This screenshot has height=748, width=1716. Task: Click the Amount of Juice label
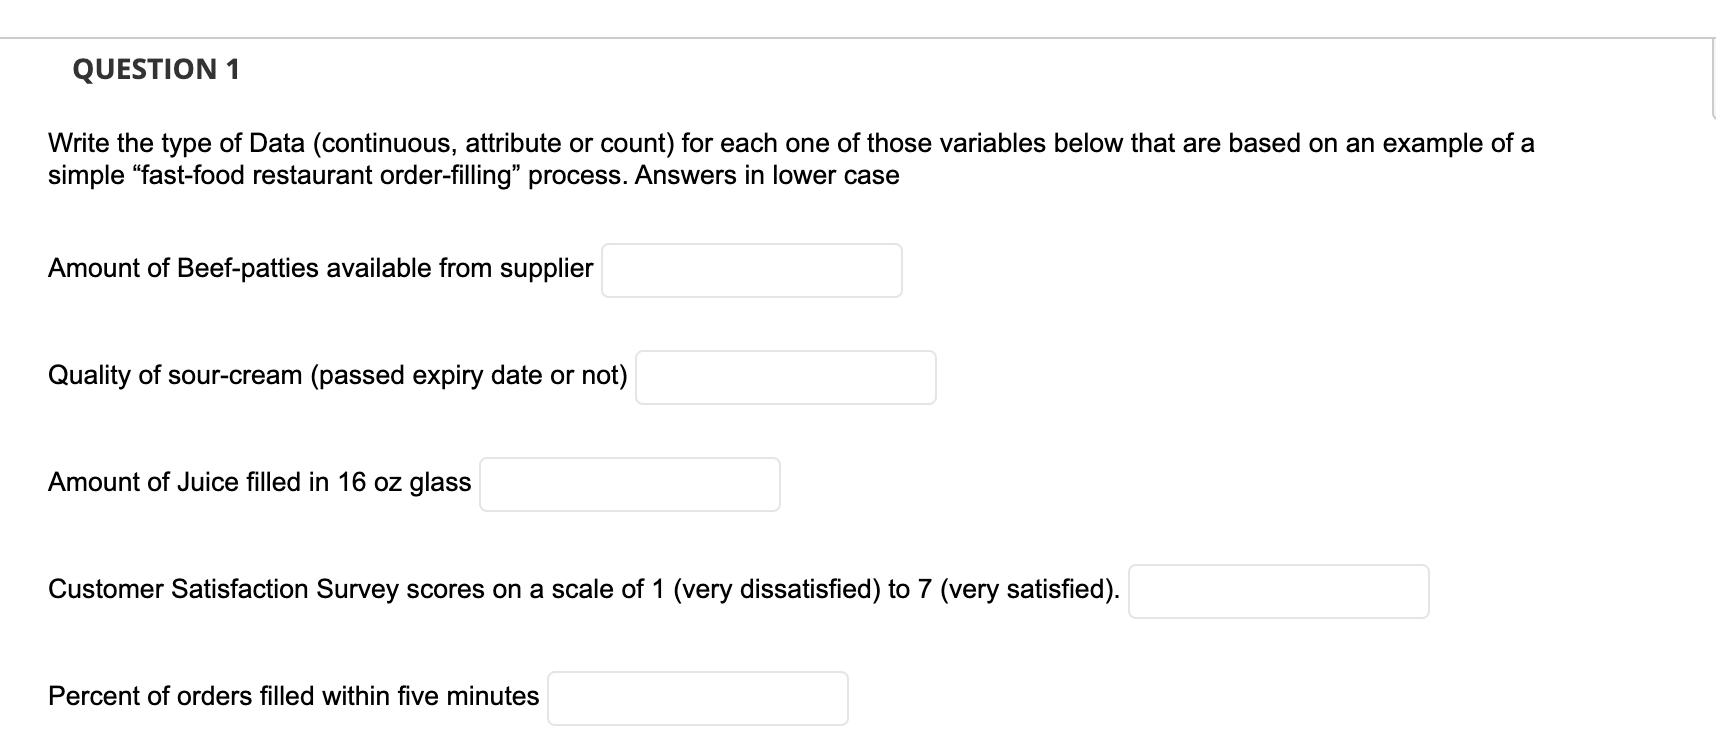[x=260, y=482]
